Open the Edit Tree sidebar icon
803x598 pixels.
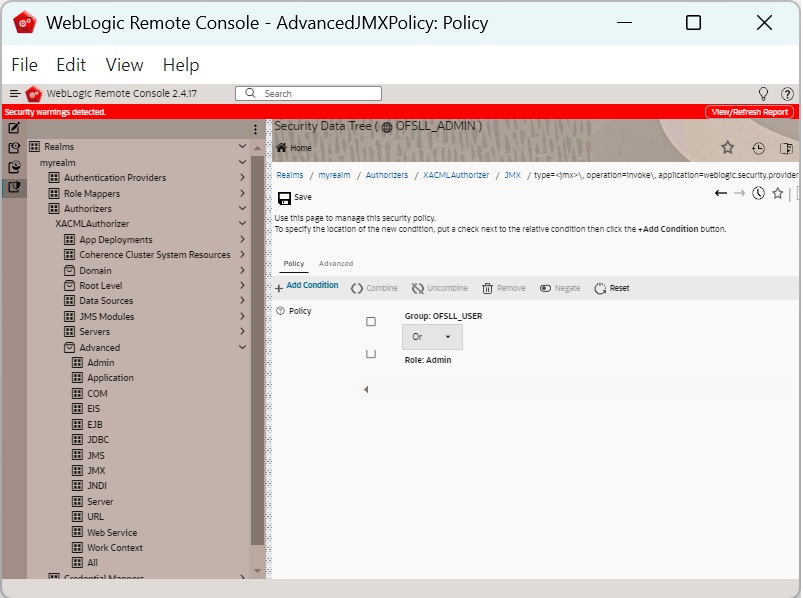coord(14,129)
